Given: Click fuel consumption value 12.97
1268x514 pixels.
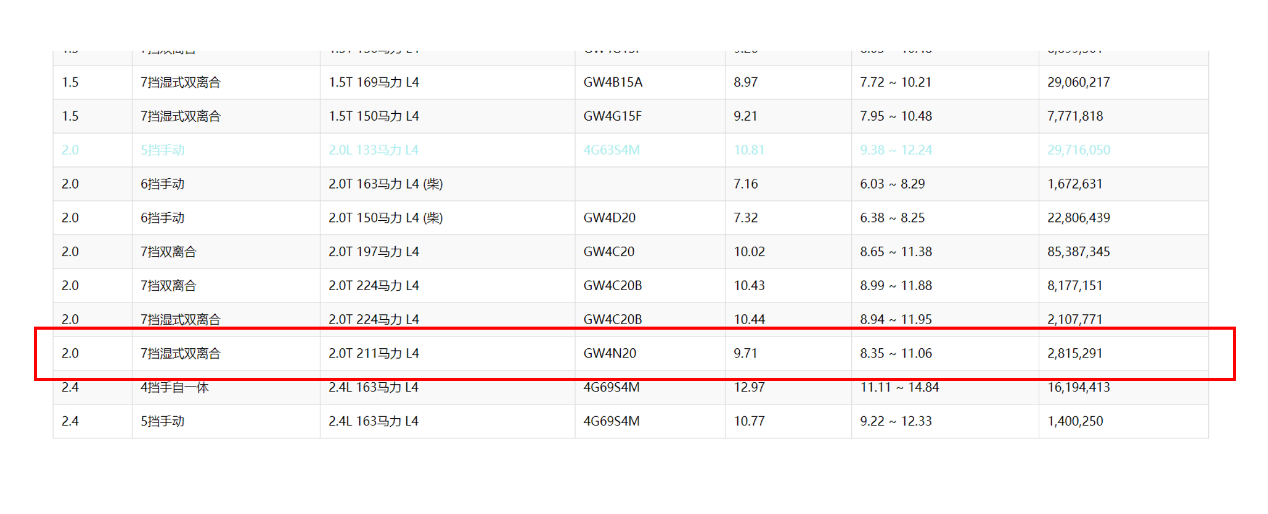Looking at the screenshot, I should click(x=749, y=387).
